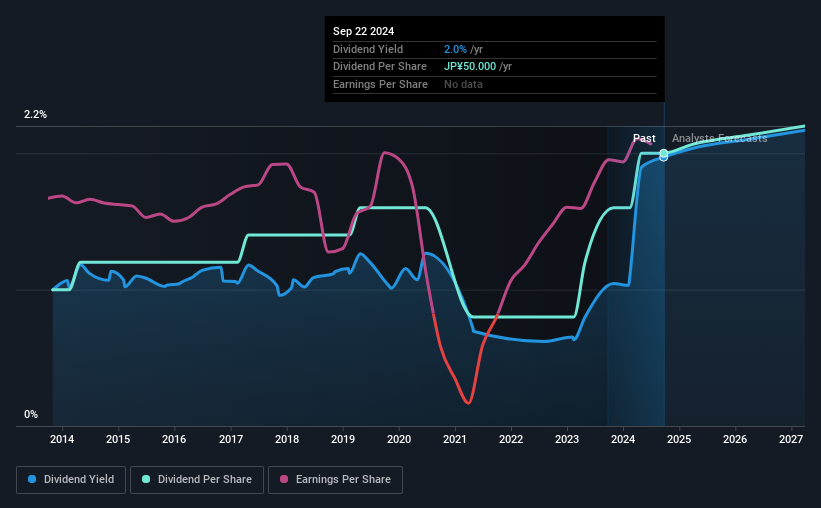Click the 2019 x-axis year label
This screenshot has width=821, height=508.
tap(343, 439)
